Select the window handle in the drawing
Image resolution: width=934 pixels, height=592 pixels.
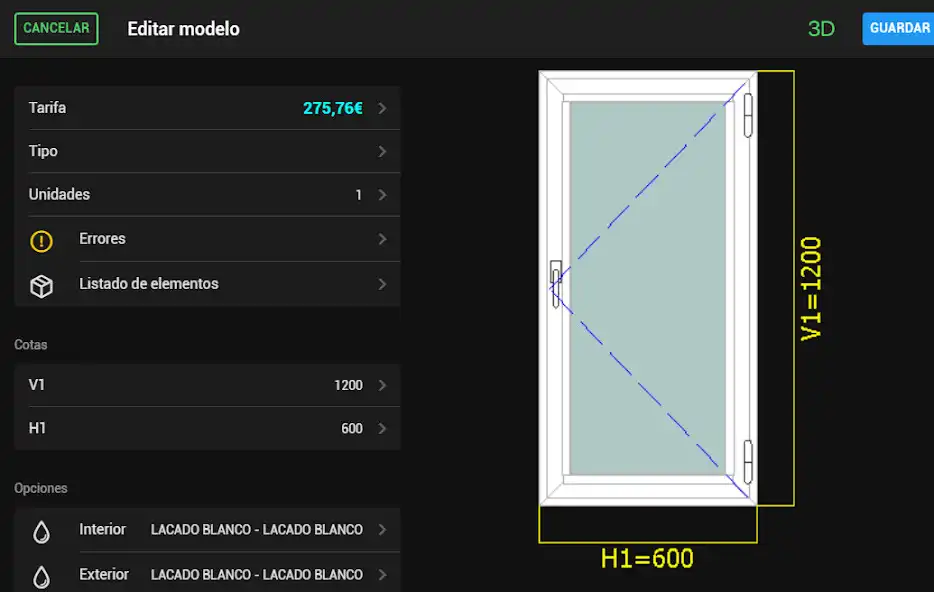(x=556, y=283)
